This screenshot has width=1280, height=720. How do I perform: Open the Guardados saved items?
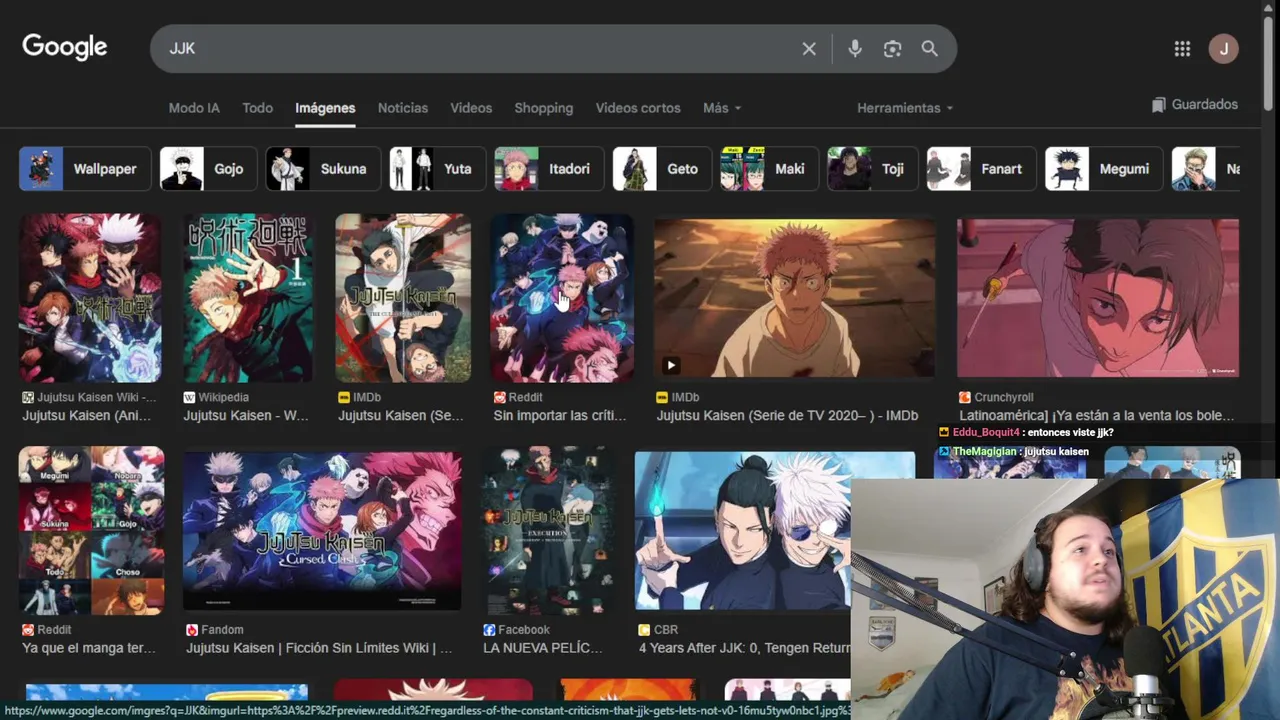click(x=1194, y=104)
